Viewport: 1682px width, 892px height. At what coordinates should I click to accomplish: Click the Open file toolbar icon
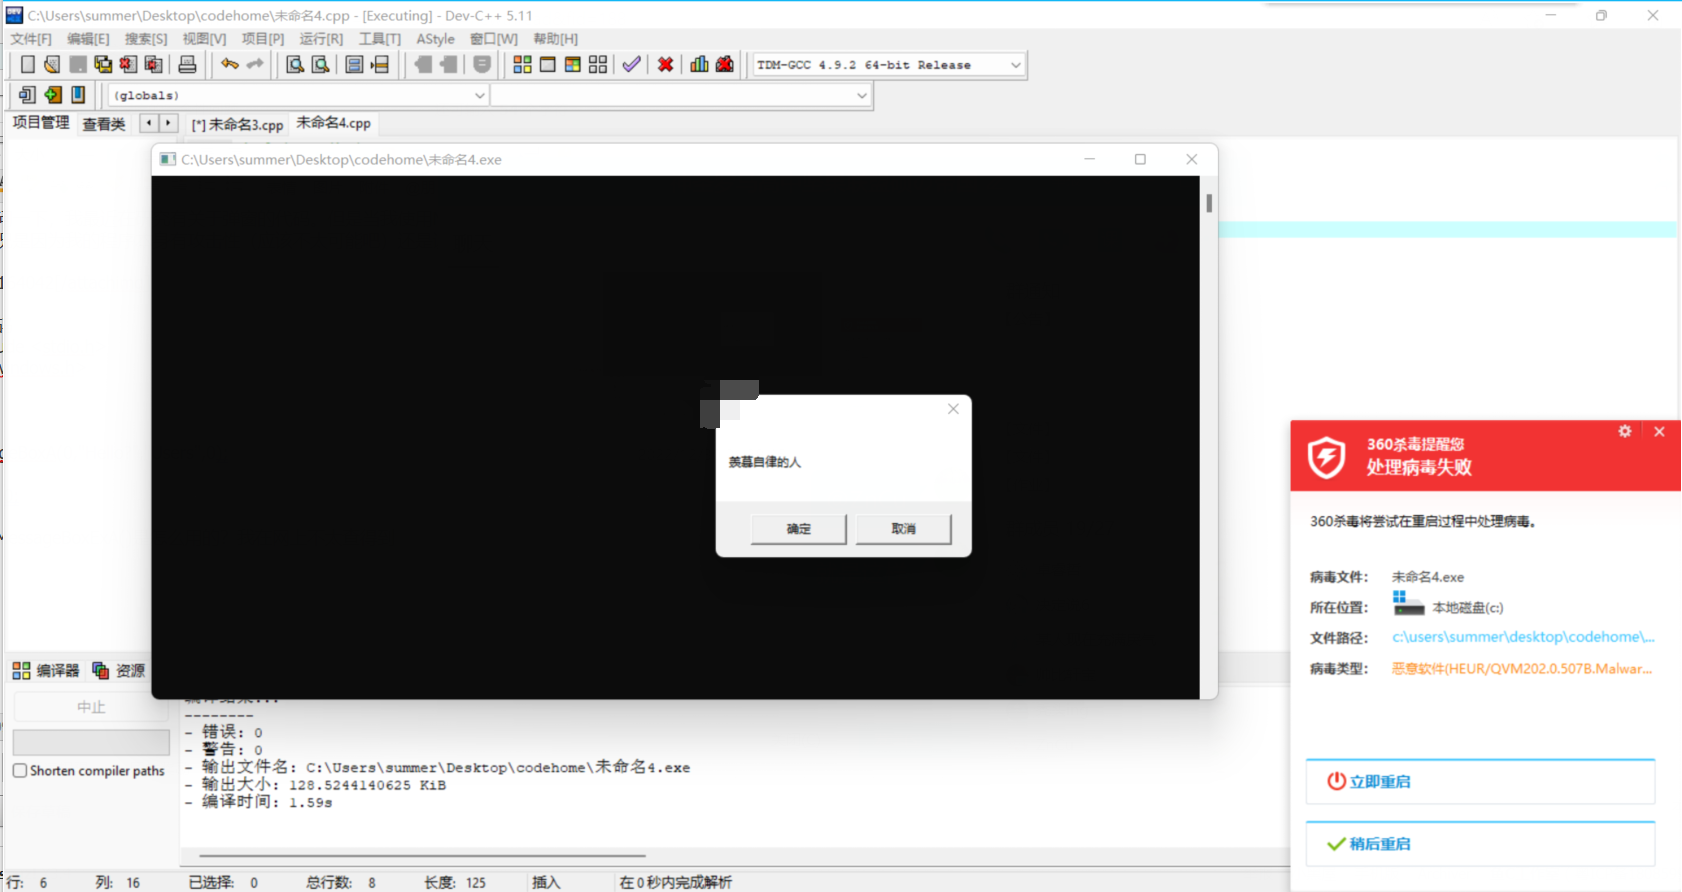pos(52,65)
